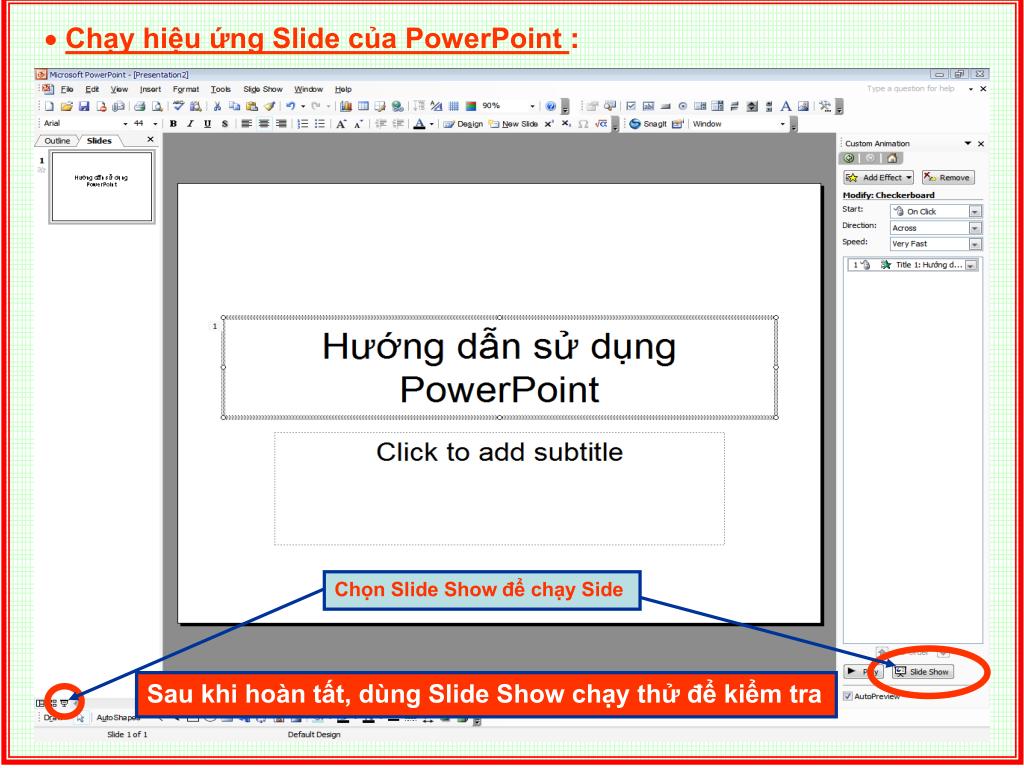Open the SnagIt Window profile dropdown
1024x768 pixels.
click(782, 124)
